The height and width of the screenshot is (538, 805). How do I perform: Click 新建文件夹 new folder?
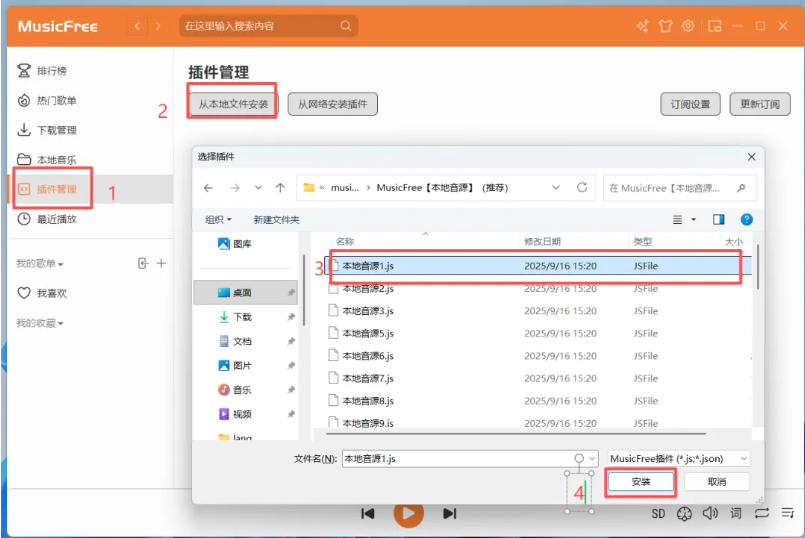coord(276,220)
